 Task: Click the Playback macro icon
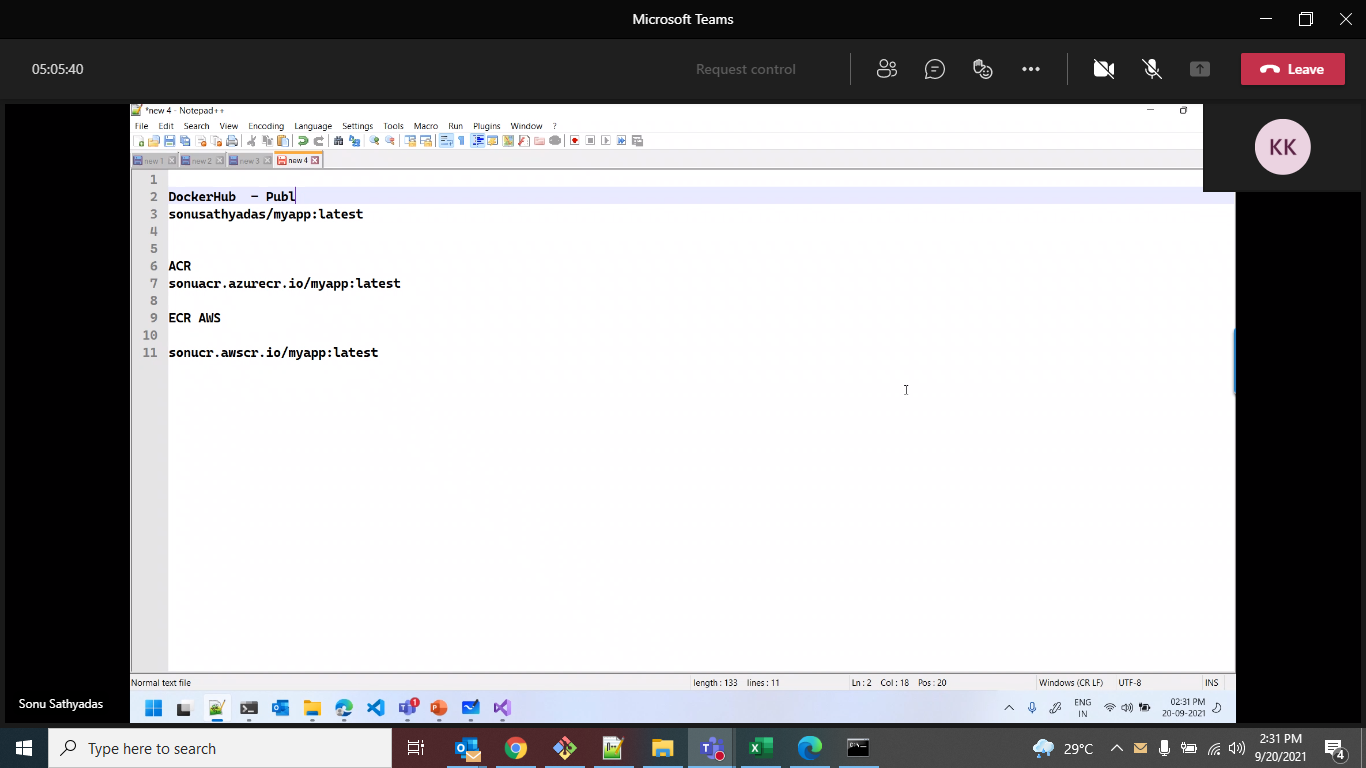606,141
